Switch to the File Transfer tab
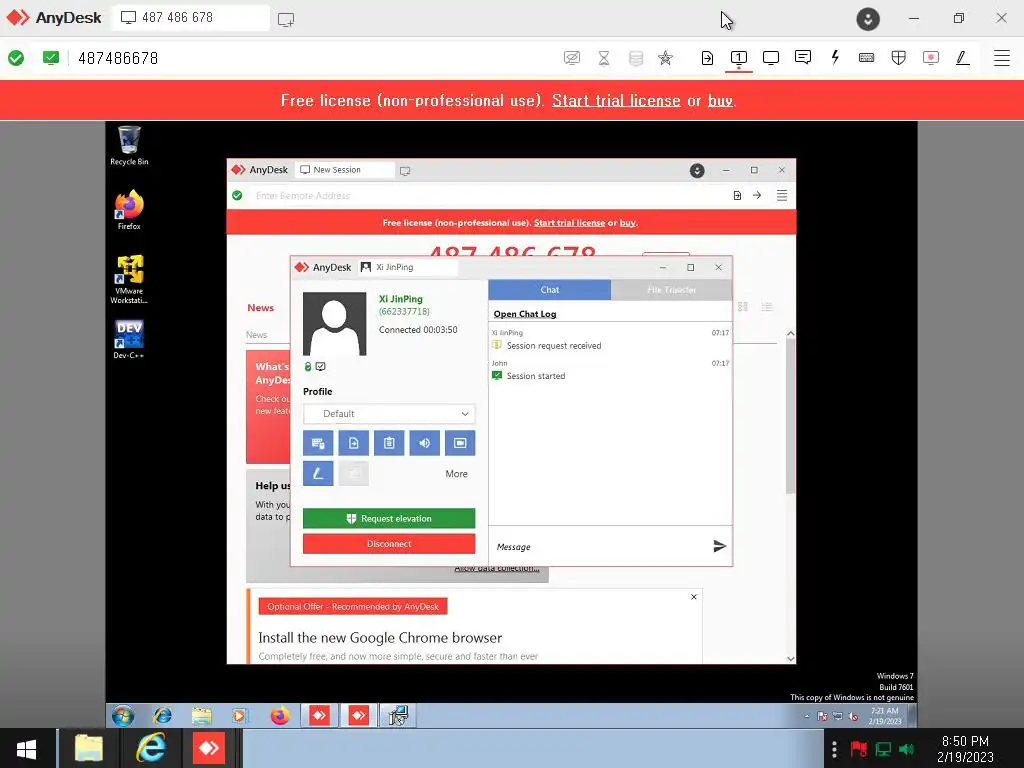Viewport: 1024px width, 768px height. tap(671, 290)
